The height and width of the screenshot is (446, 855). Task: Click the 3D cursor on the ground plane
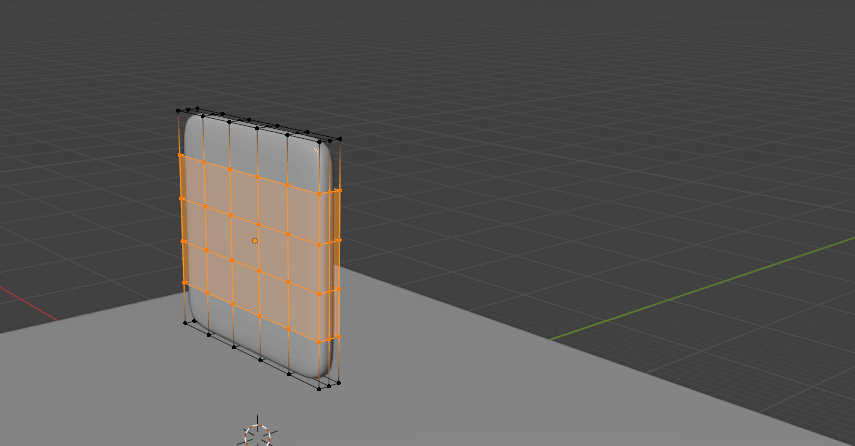point(259,433)
